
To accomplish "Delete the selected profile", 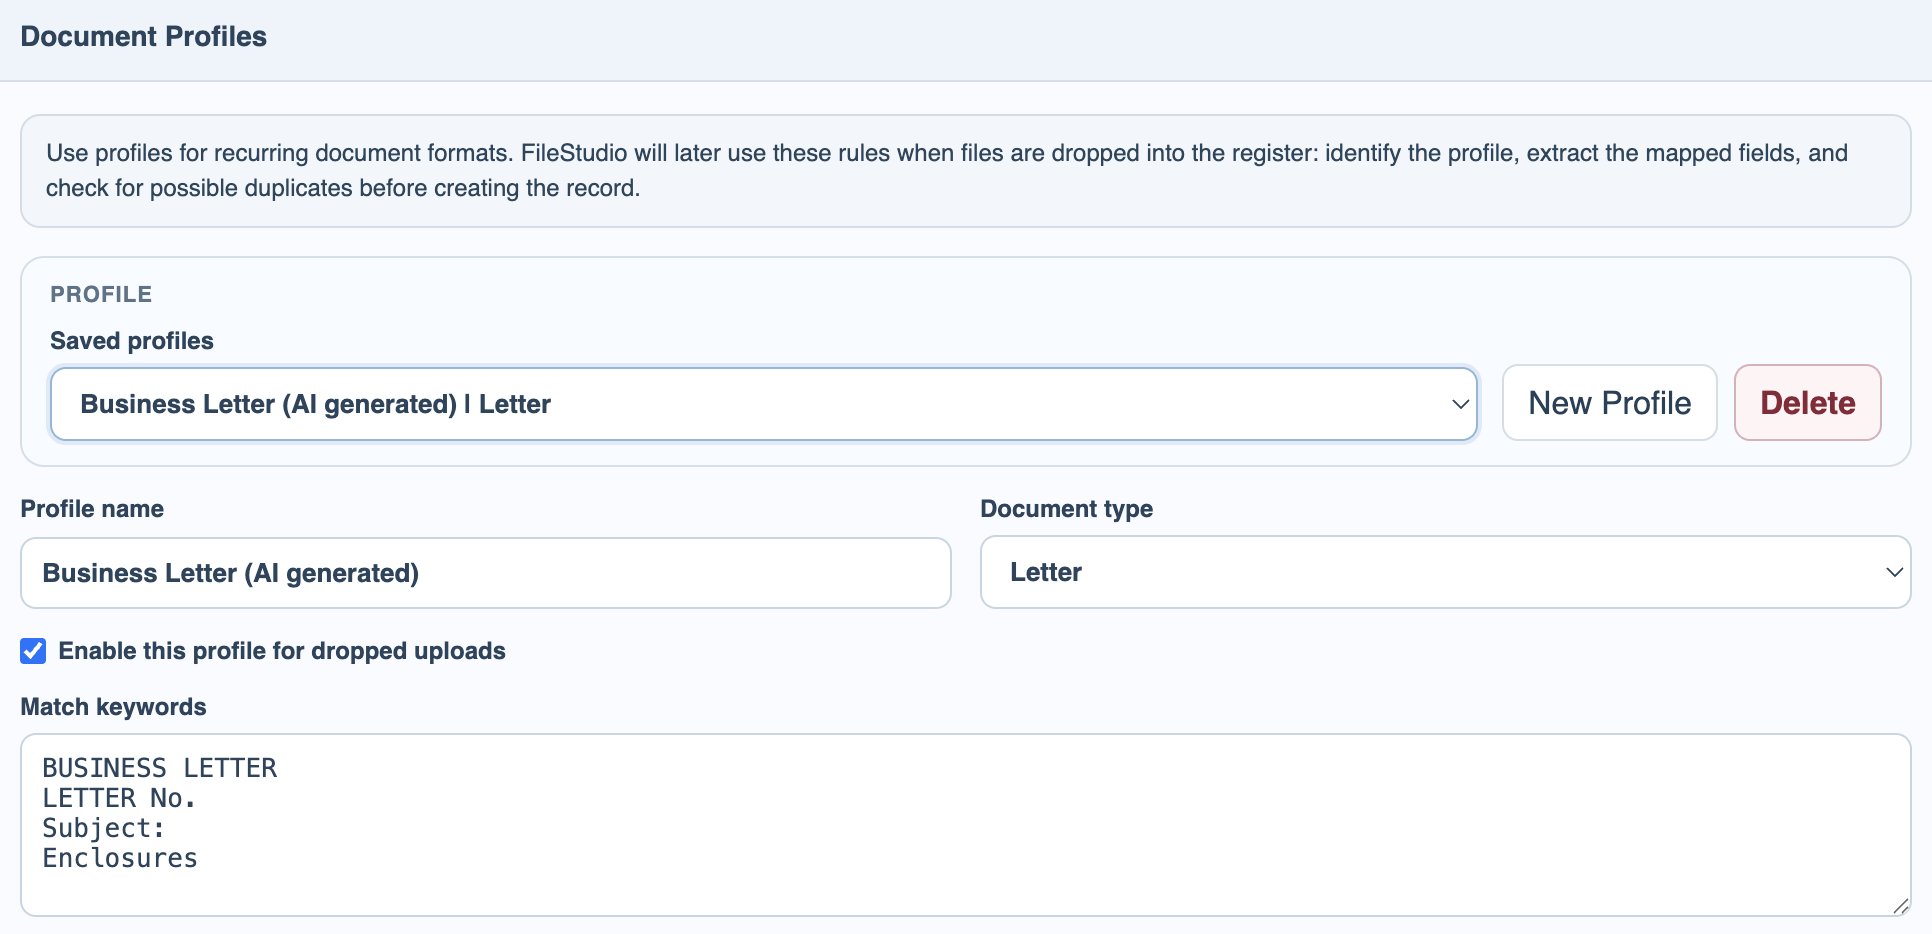I will pyautogui.click(x=1808, y=403).
